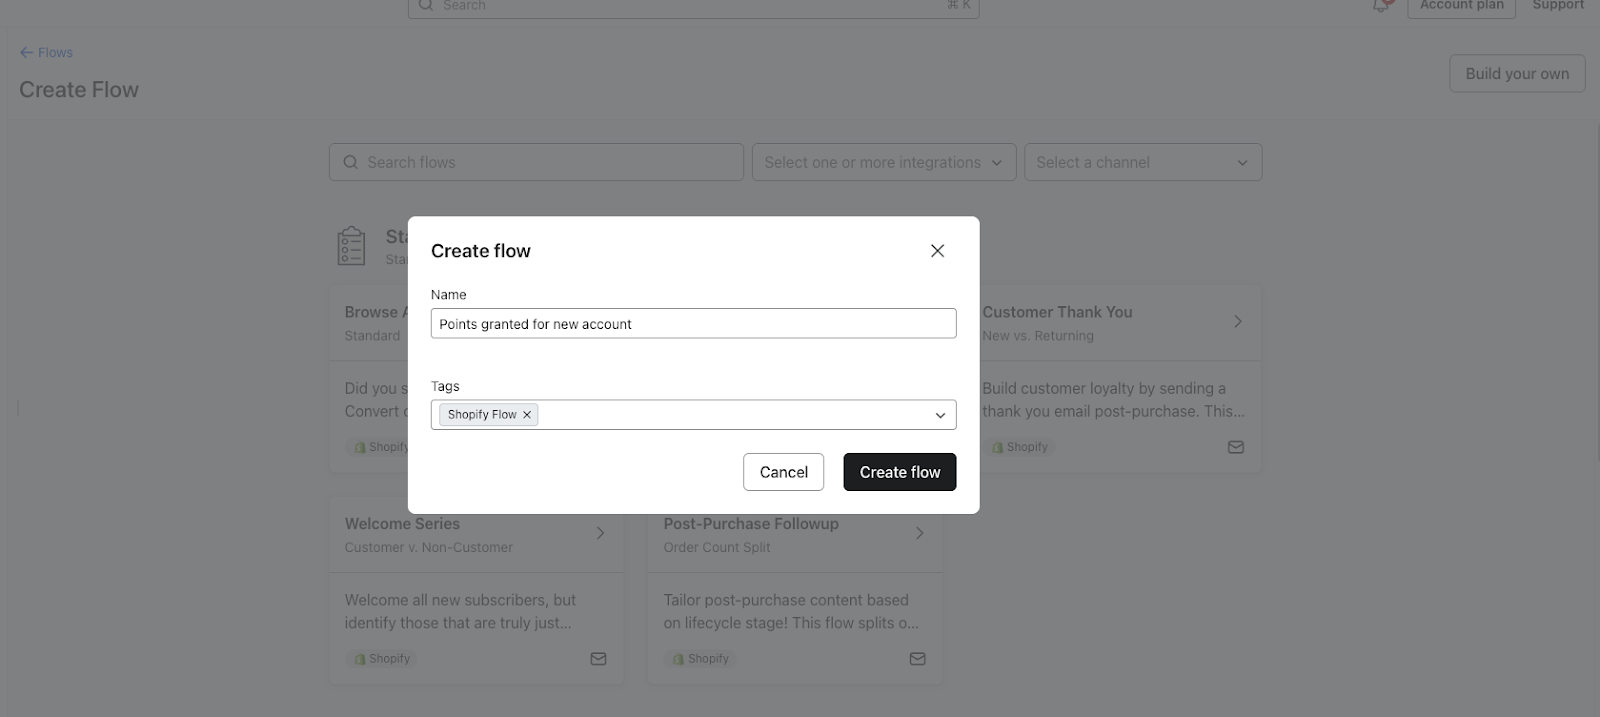
Task: Click email icon on Post-Purchase Followup card
Action: pos(917,659)
